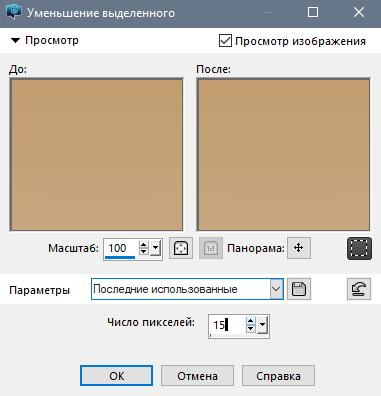Increase Число пикселей with up arrow
Screen dimensions: 381x396
[251, 321]
